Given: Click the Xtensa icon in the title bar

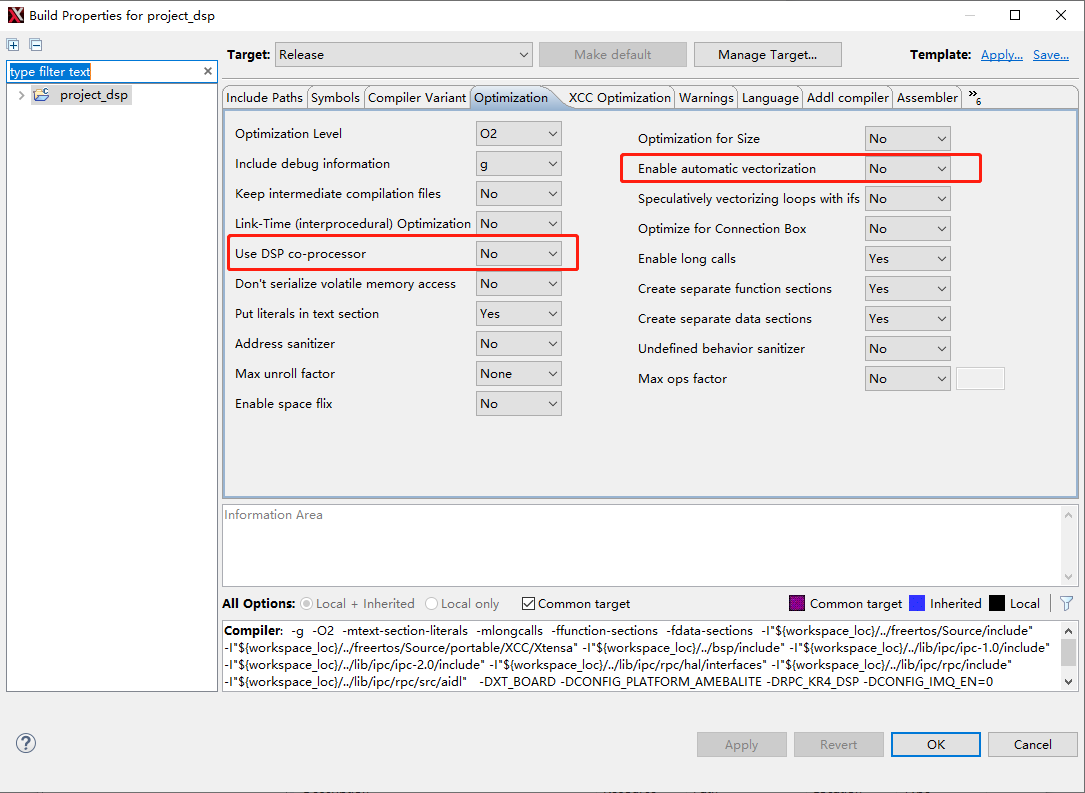Looking at the screenshot, I should click(x=15, y=15).
